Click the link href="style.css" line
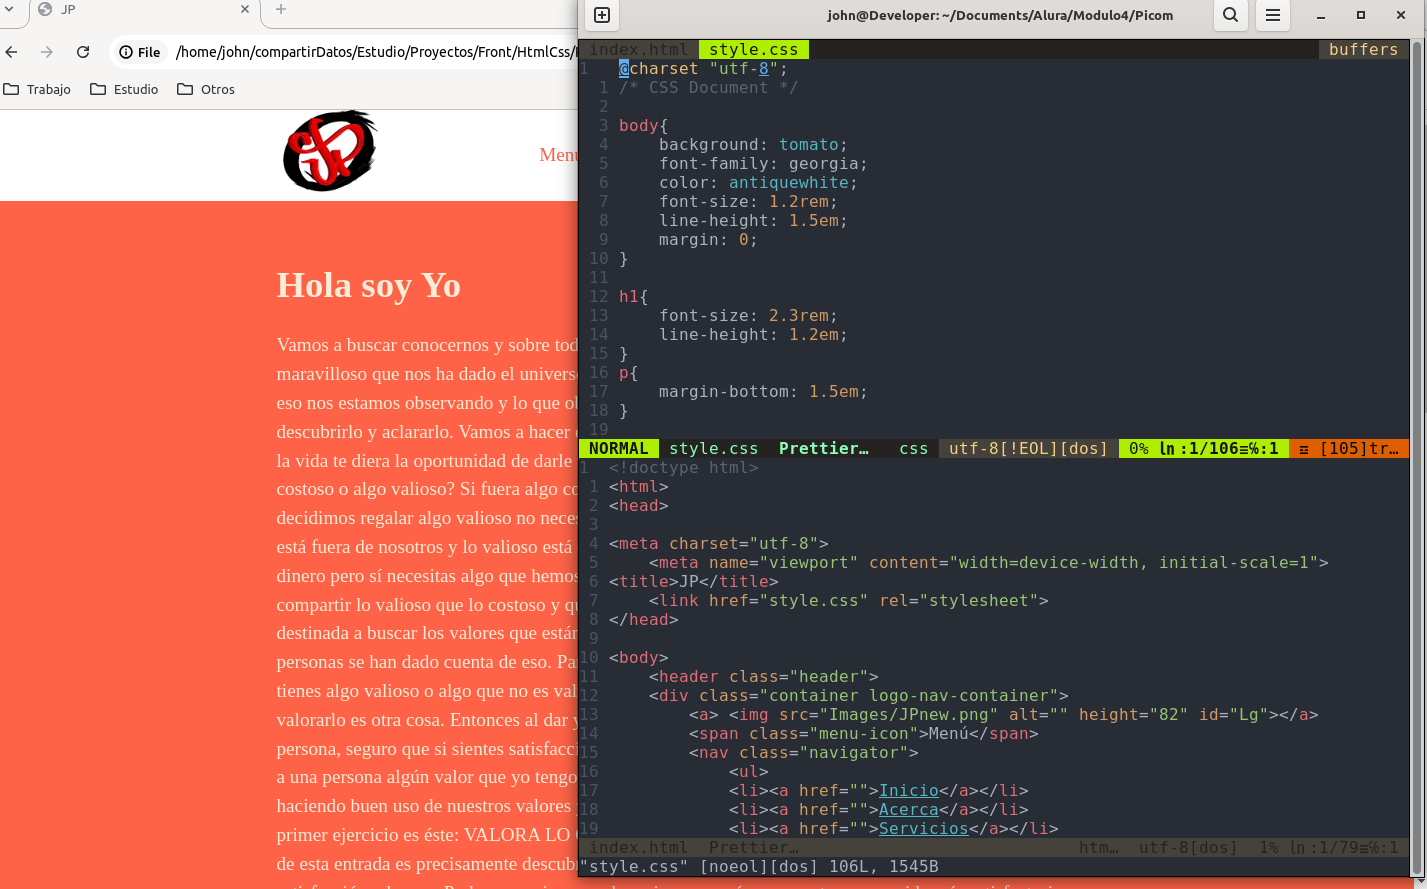The width and height of the screenshot is (1427, 889). (x=848, y=601)
